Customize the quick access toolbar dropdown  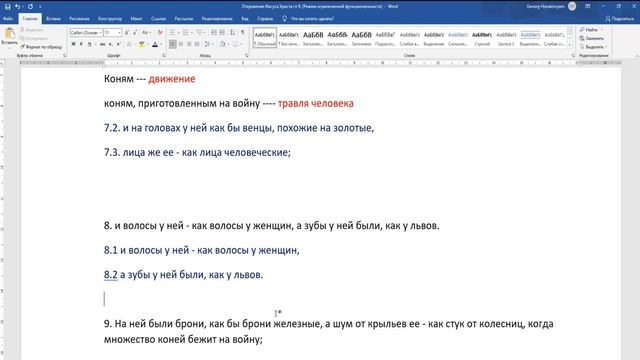[40, 7]
